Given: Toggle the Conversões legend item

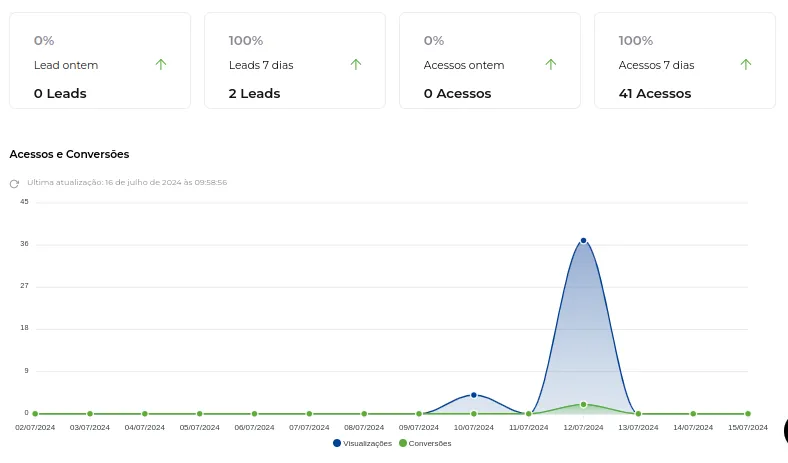Looking at the screenshot, I should (x=425, y=443).
